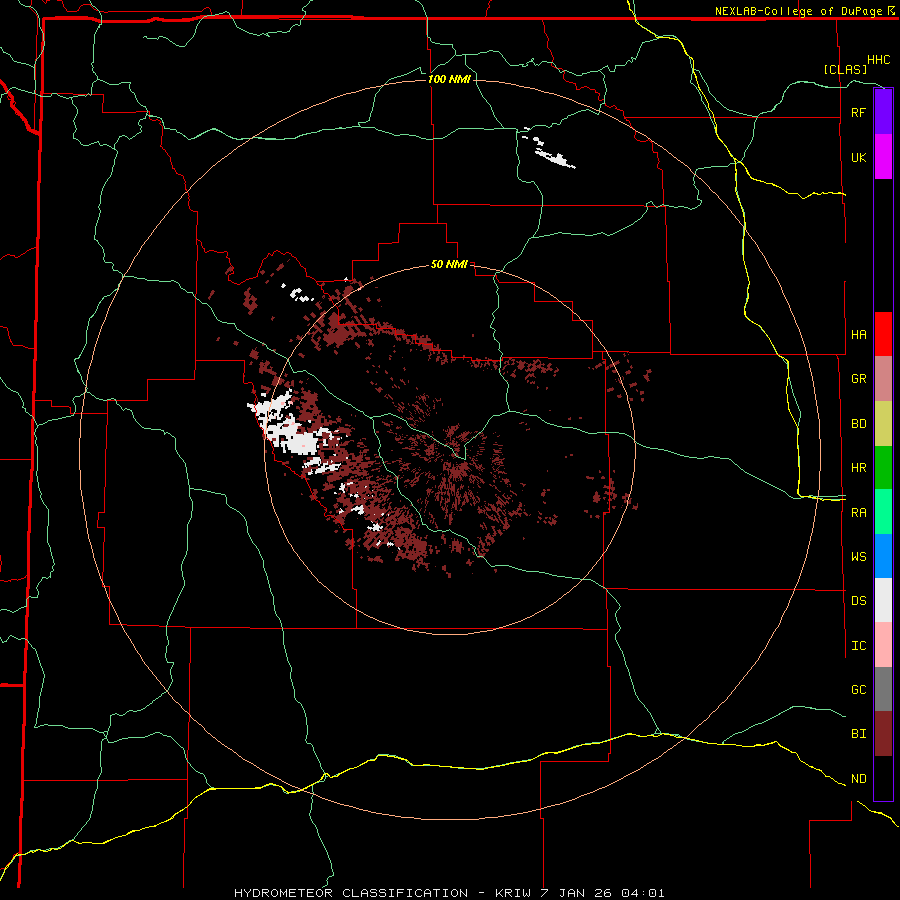Screen dimensions: 900x900
Task: Click the 04:01 time stamp
Action: point(641,893)
